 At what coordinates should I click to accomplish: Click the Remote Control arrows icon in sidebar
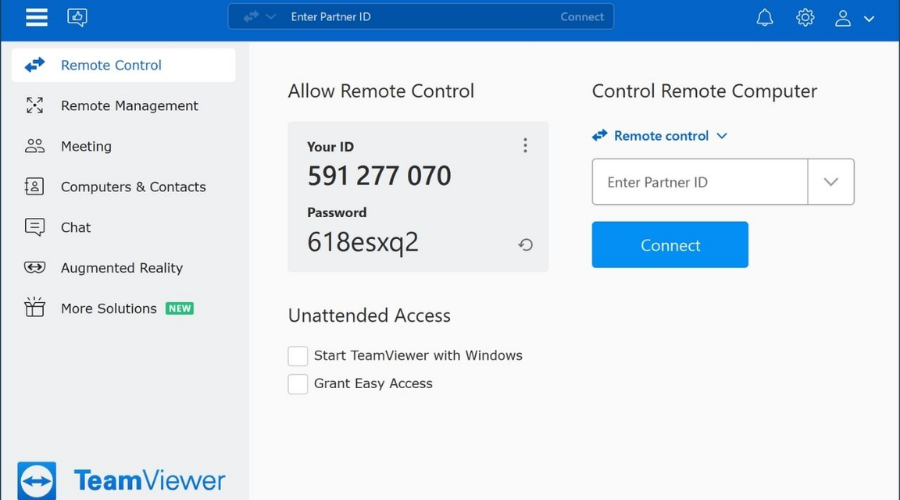pyautogui.click(x=34, y=65)
